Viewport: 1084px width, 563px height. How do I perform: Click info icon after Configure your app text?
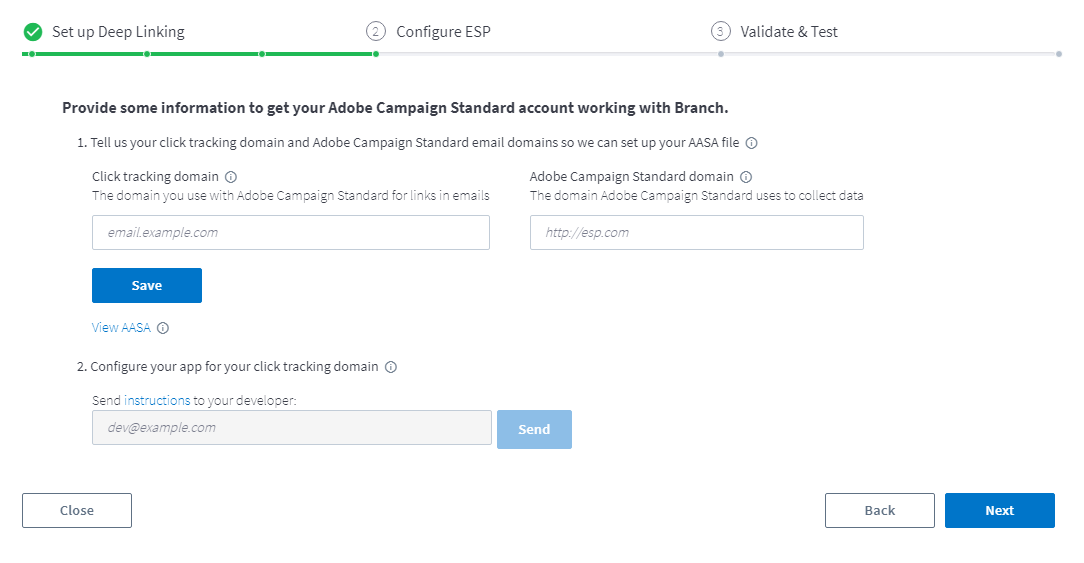pos(391,367)
